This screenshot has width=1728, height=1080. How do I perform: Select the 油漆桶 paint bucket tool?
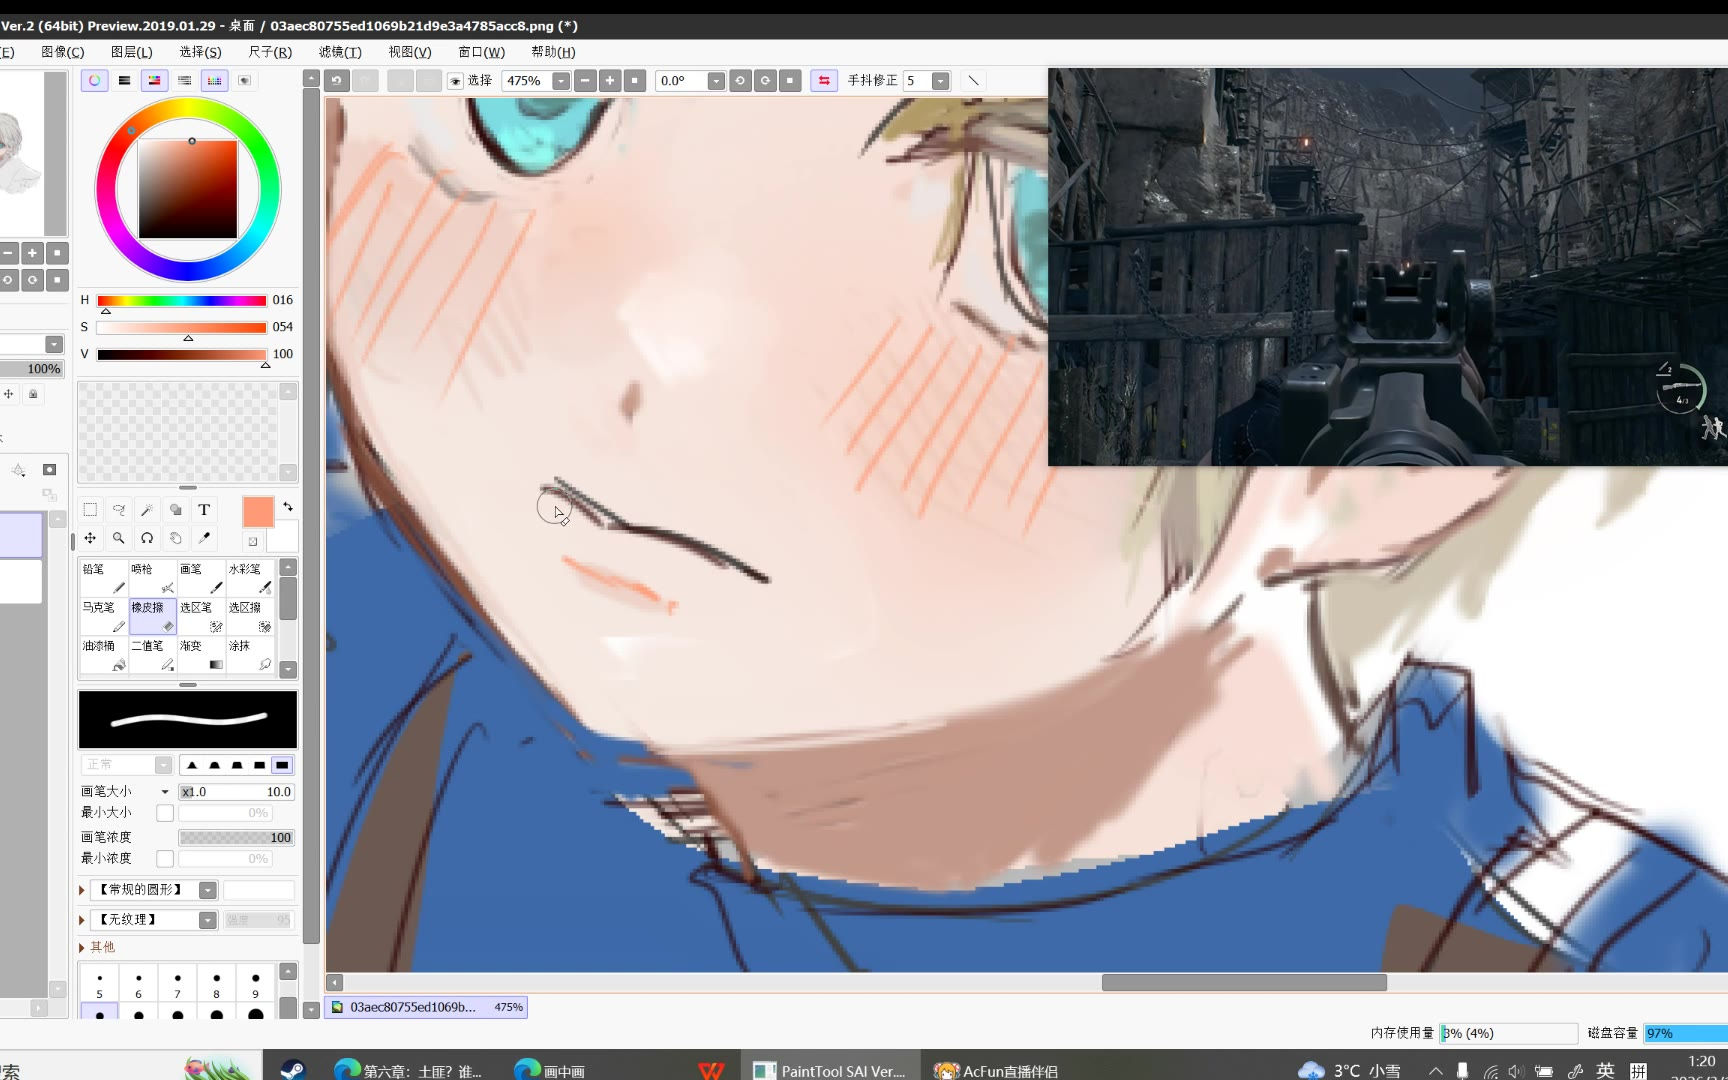(103, 655)
